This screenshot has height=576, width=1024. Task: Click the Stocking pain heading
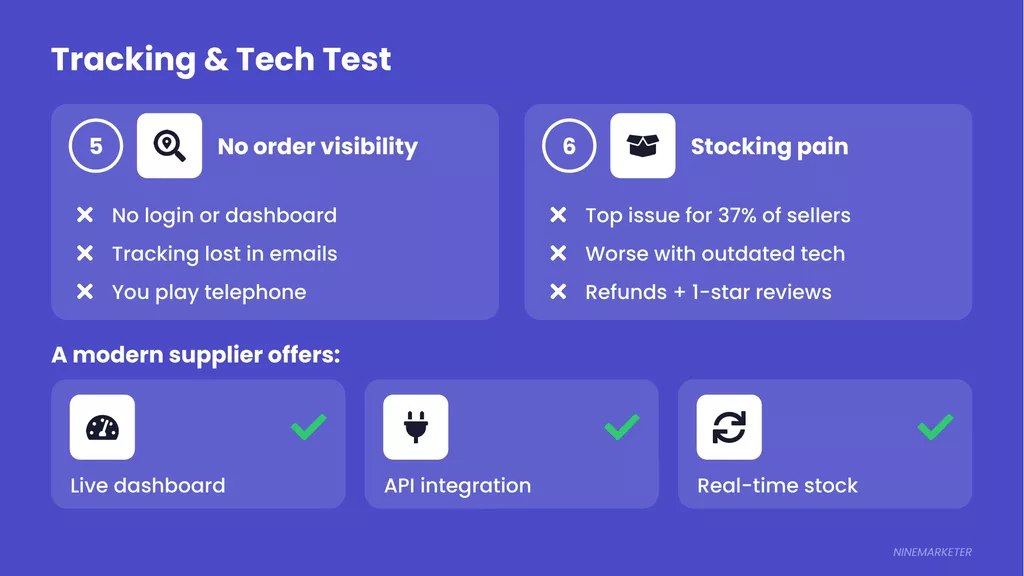(769, 146)
